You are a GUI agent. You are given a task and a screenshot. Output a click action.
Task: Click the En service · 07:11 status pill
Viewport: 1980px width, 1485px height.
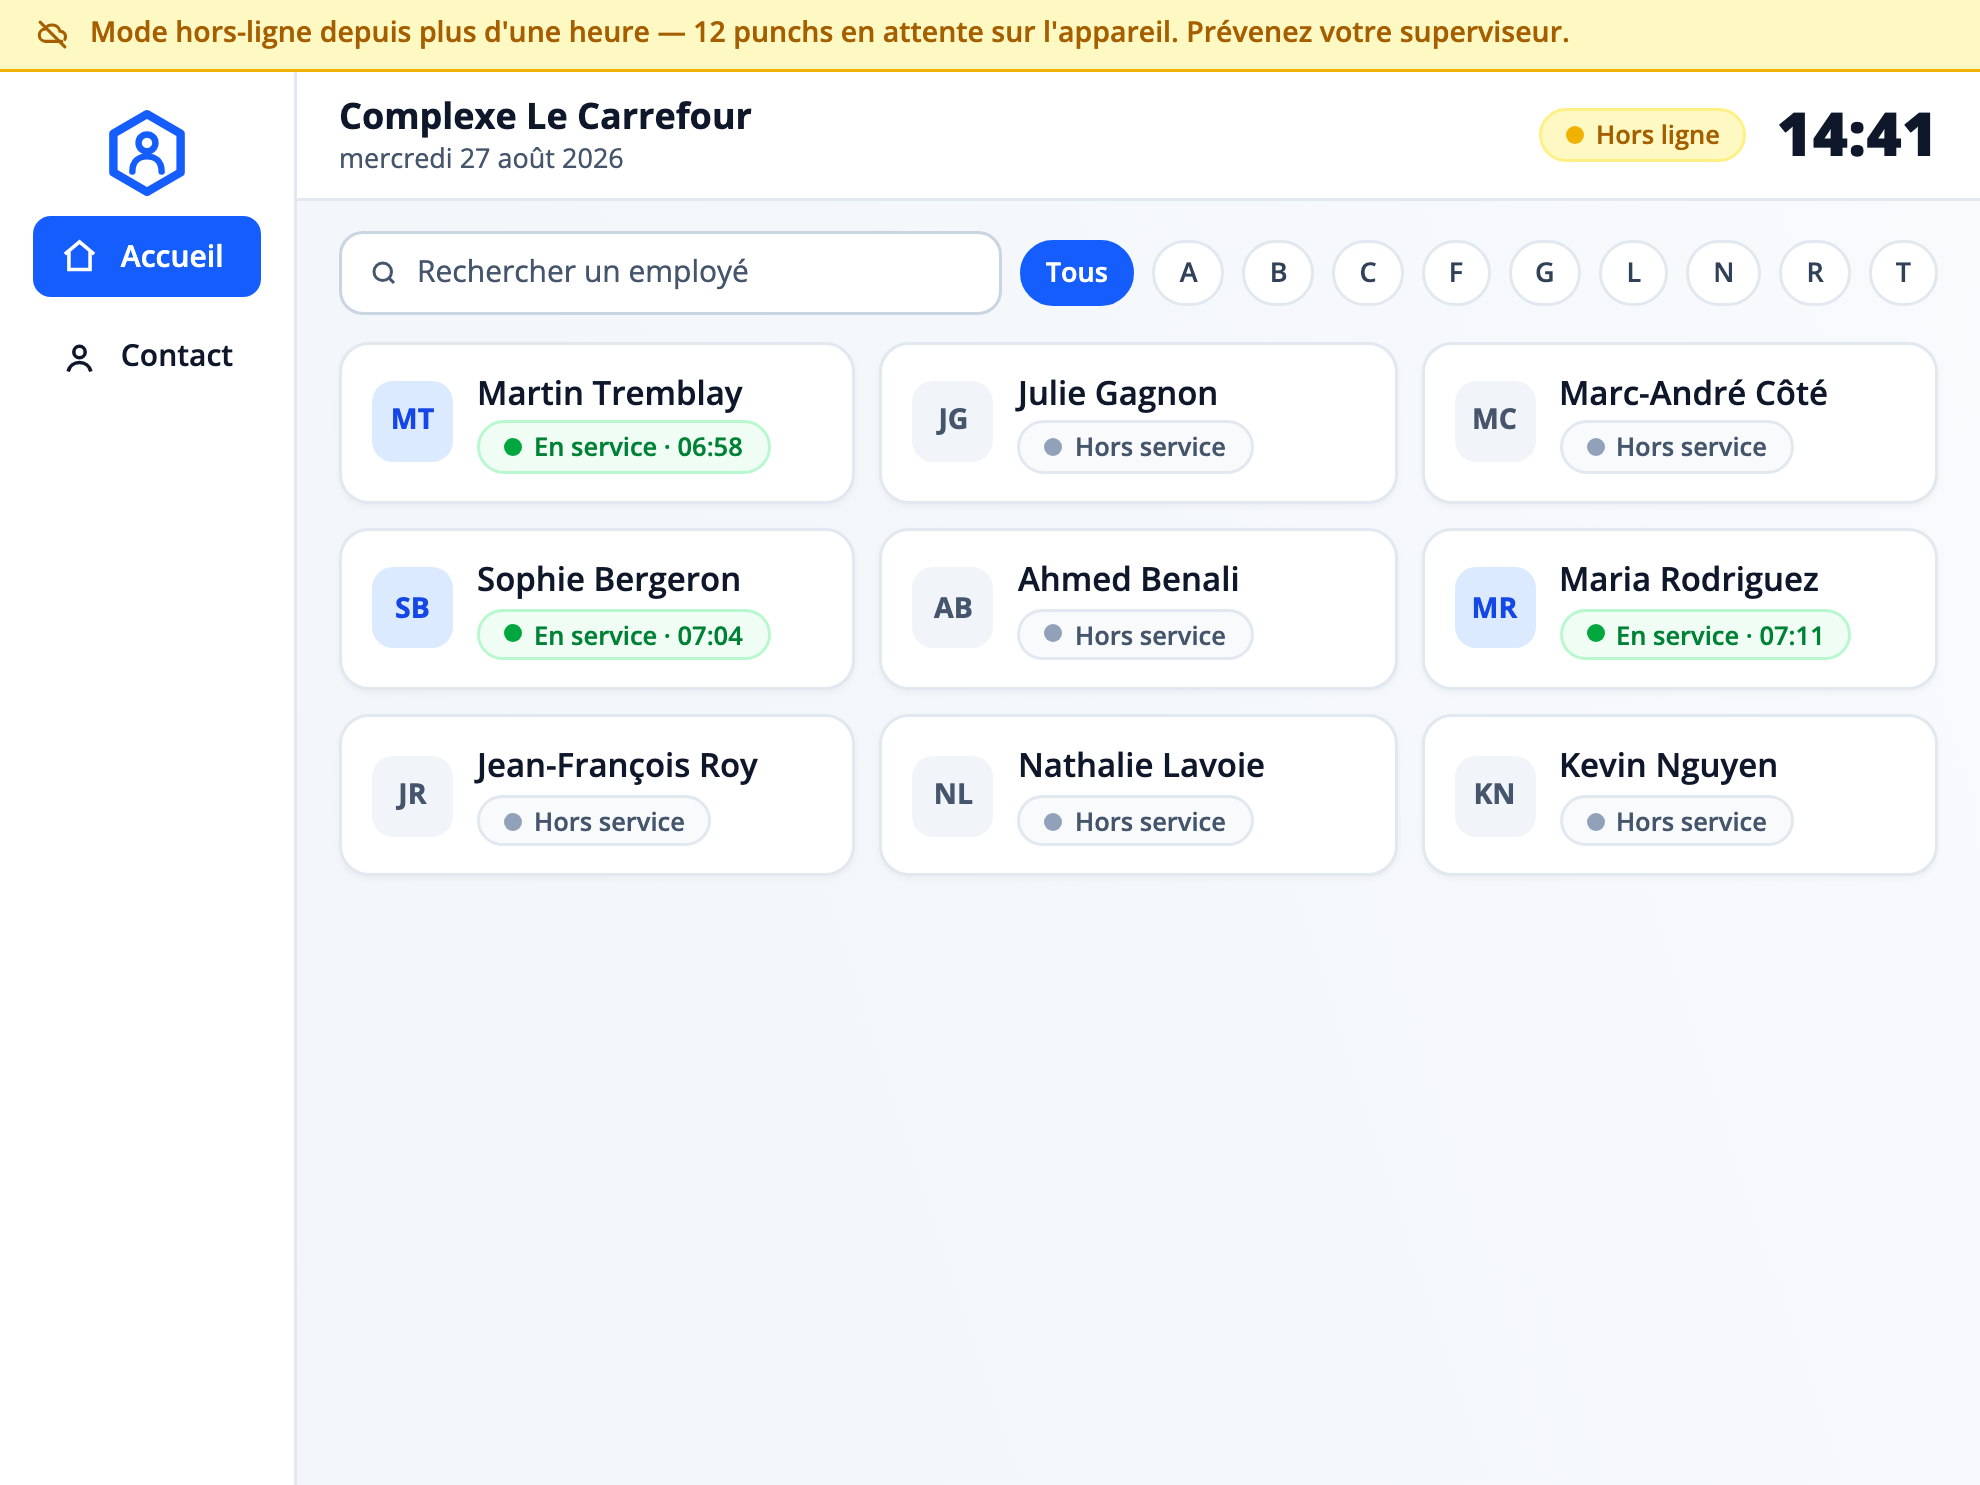point(1705,635)
